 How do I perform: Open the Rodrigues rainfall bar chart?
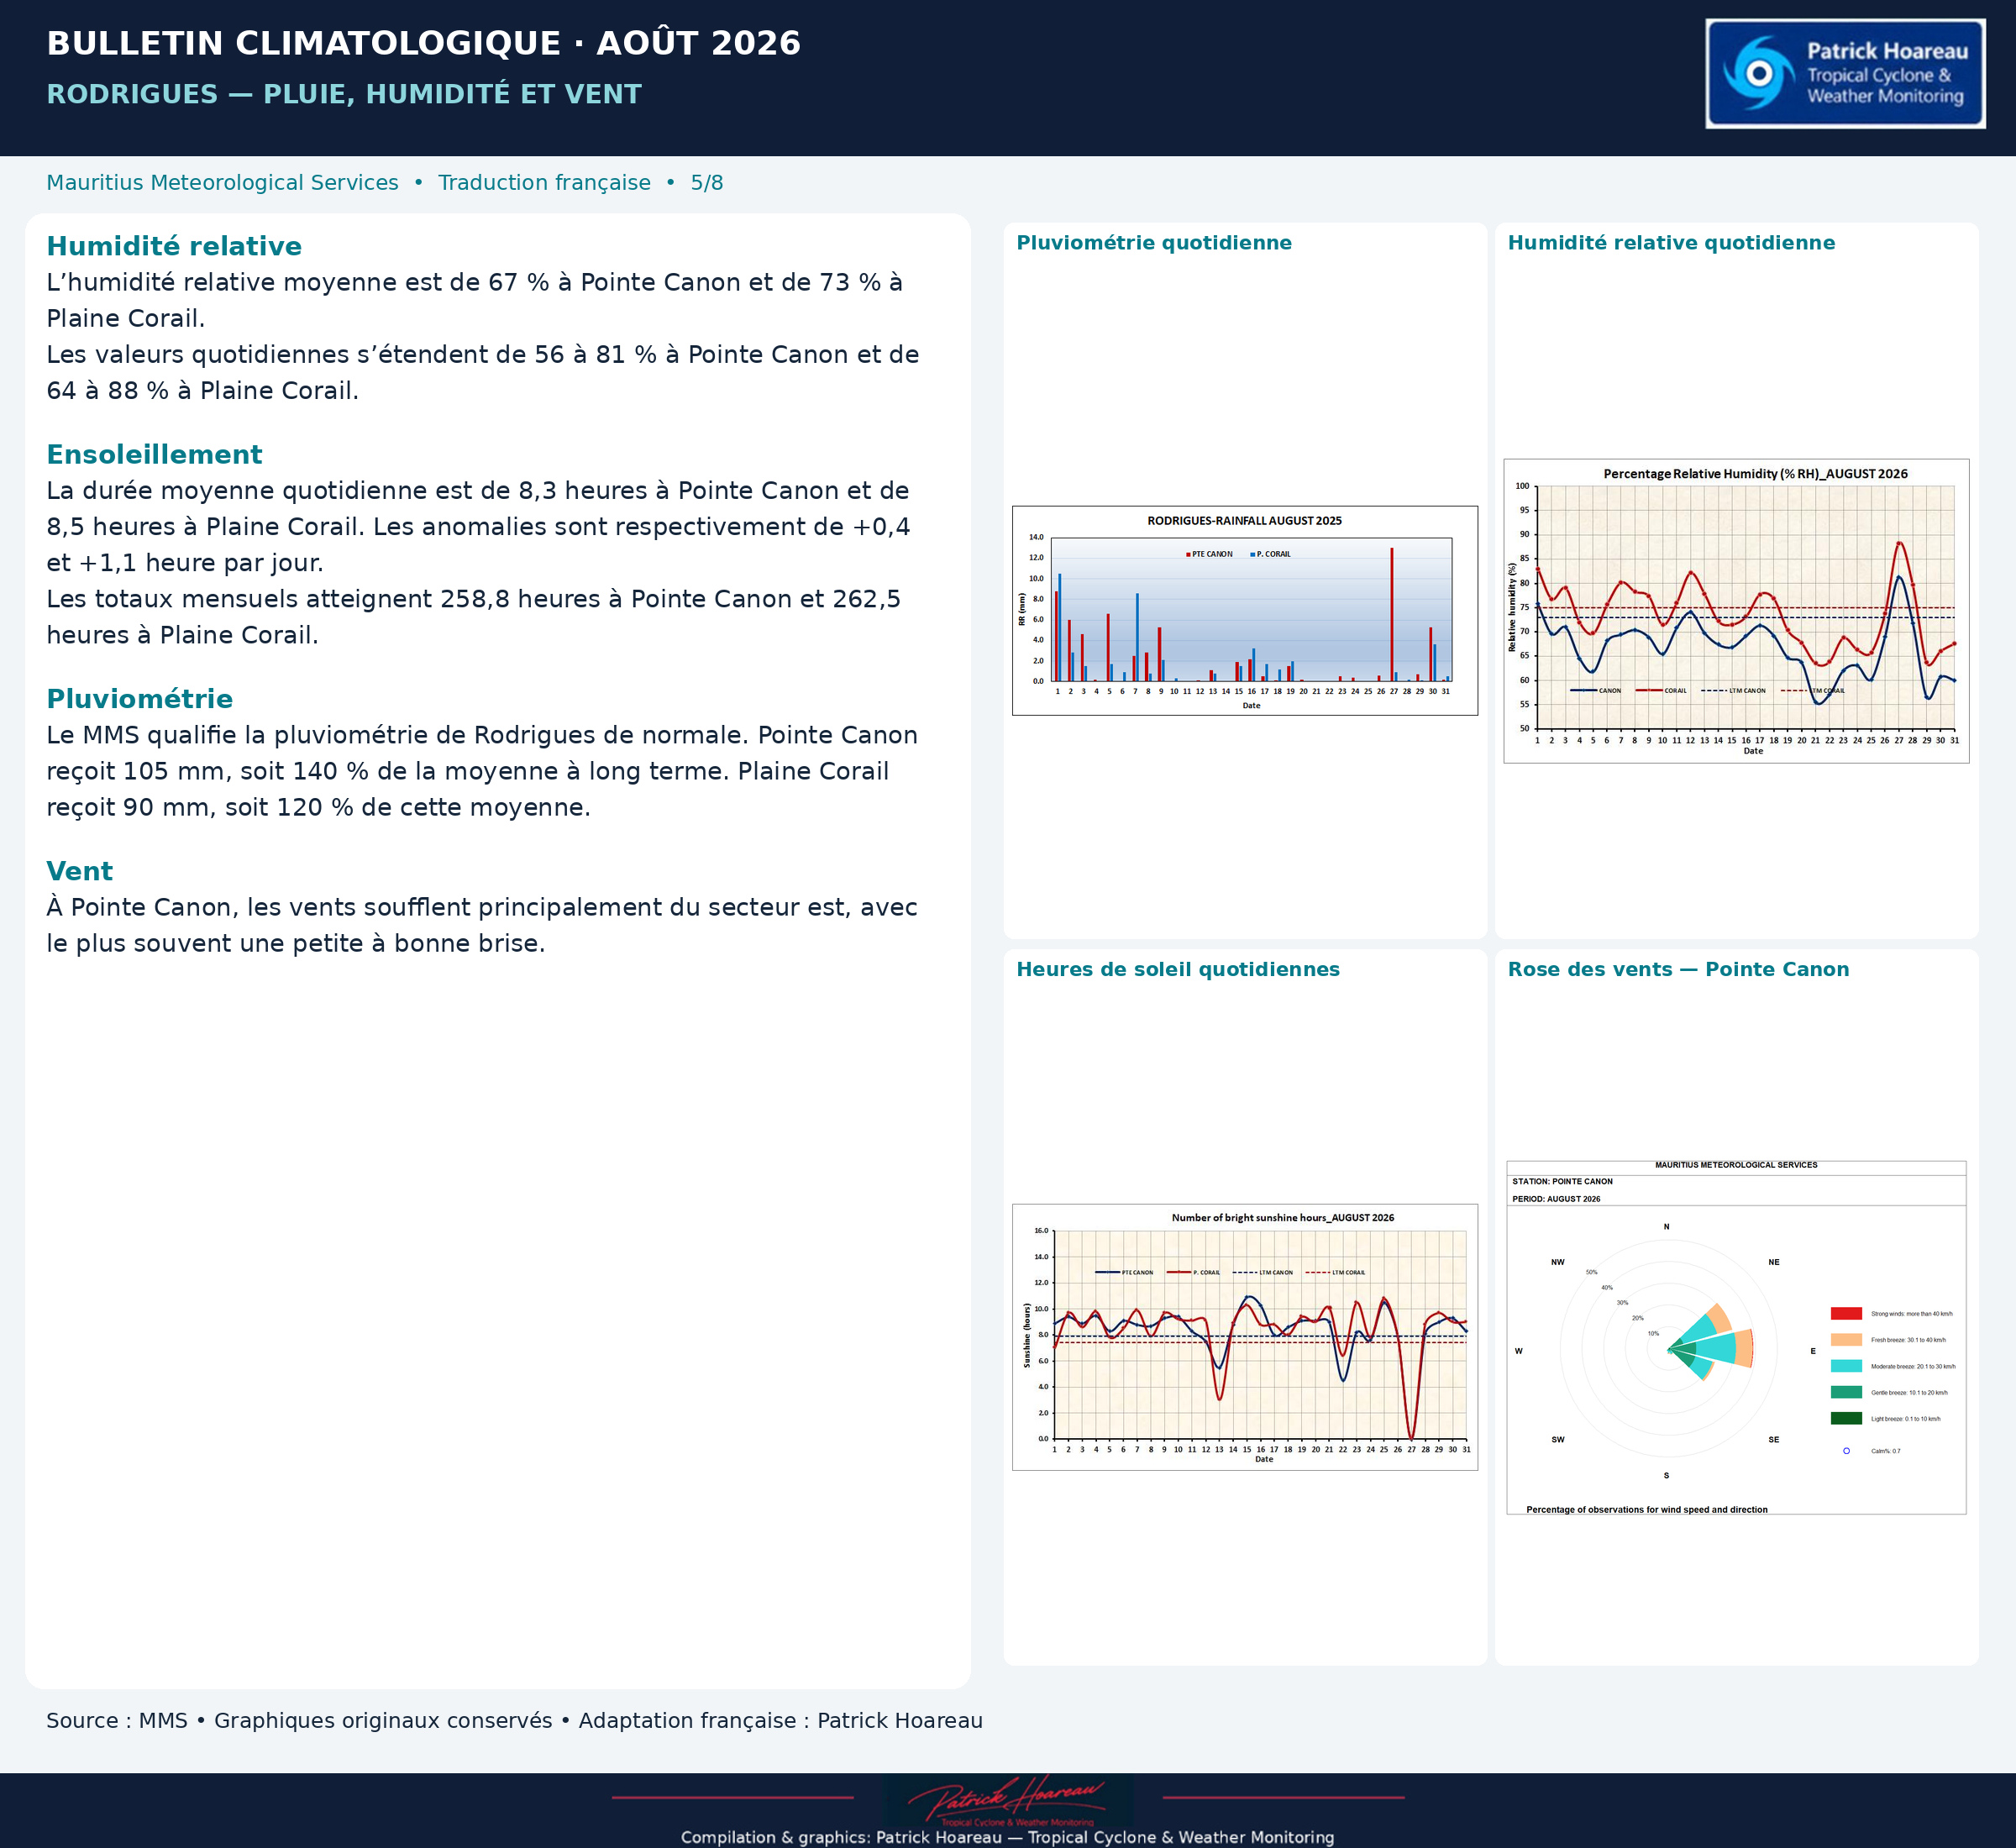coord(1245,610)
